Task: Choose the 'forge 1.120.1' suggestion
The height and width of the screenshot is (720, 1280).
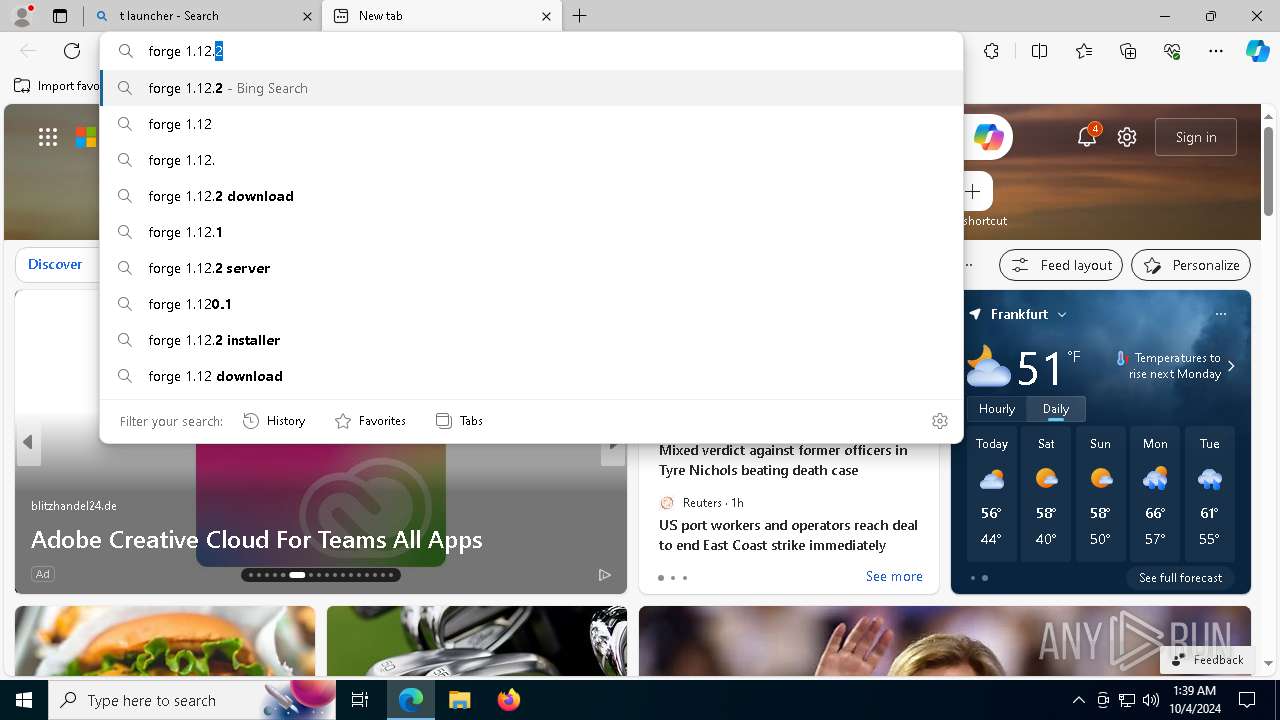Action: click(531, 304)
